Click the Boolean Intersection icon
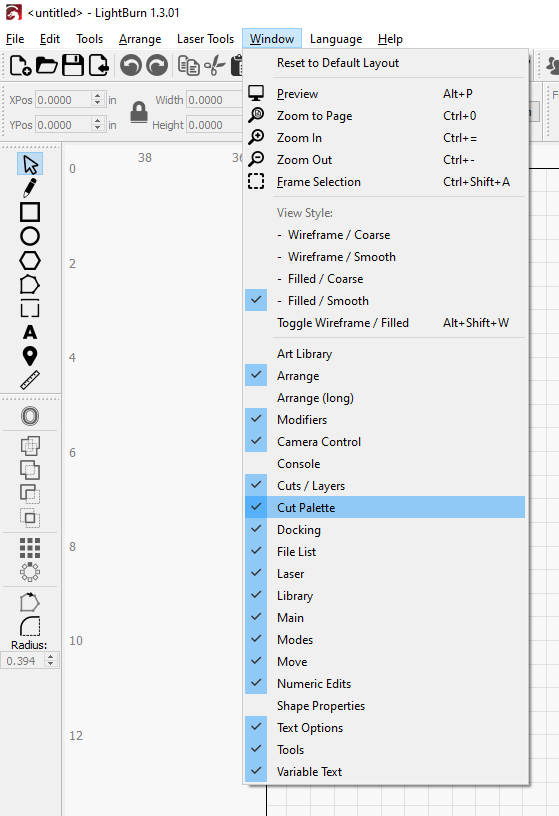559x816 pixels. pyautogui.click(x=30, y=518)
